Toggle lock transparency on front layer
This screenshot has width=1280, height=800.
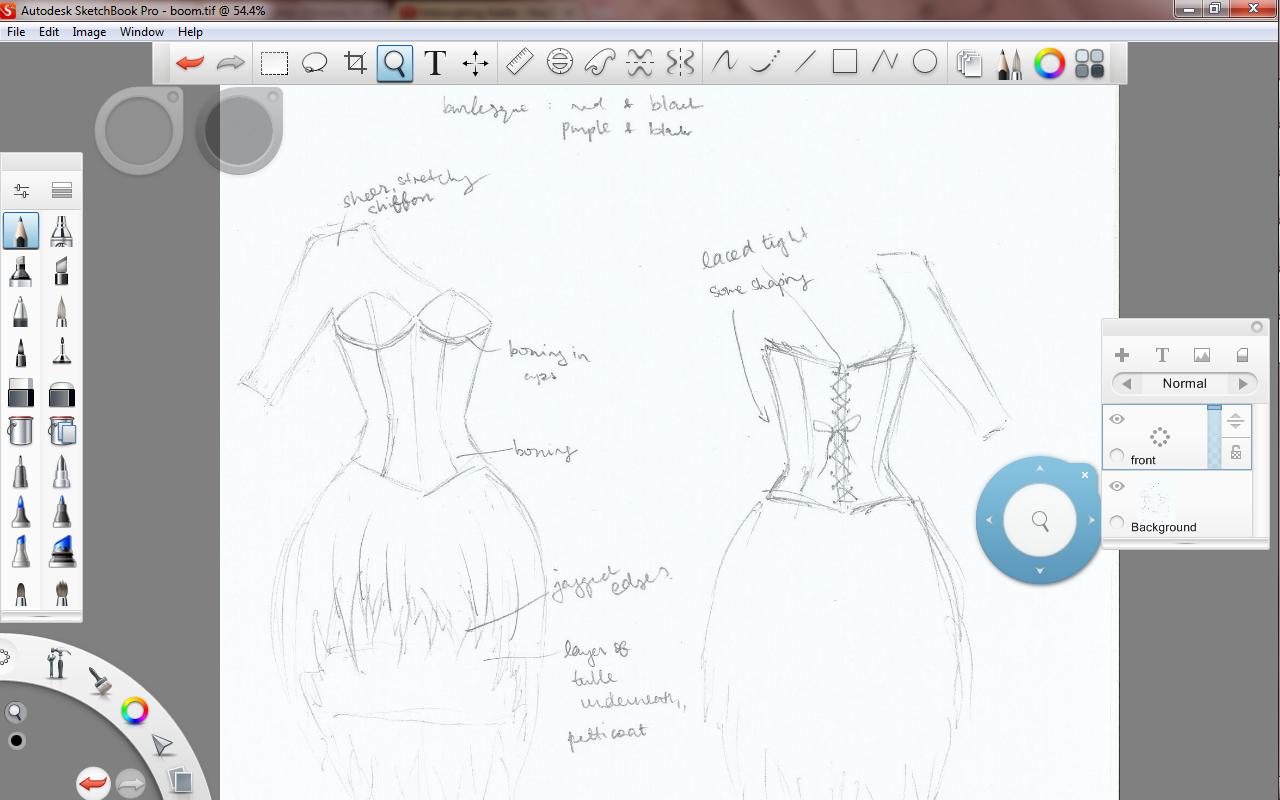[x=1236, y=453]
